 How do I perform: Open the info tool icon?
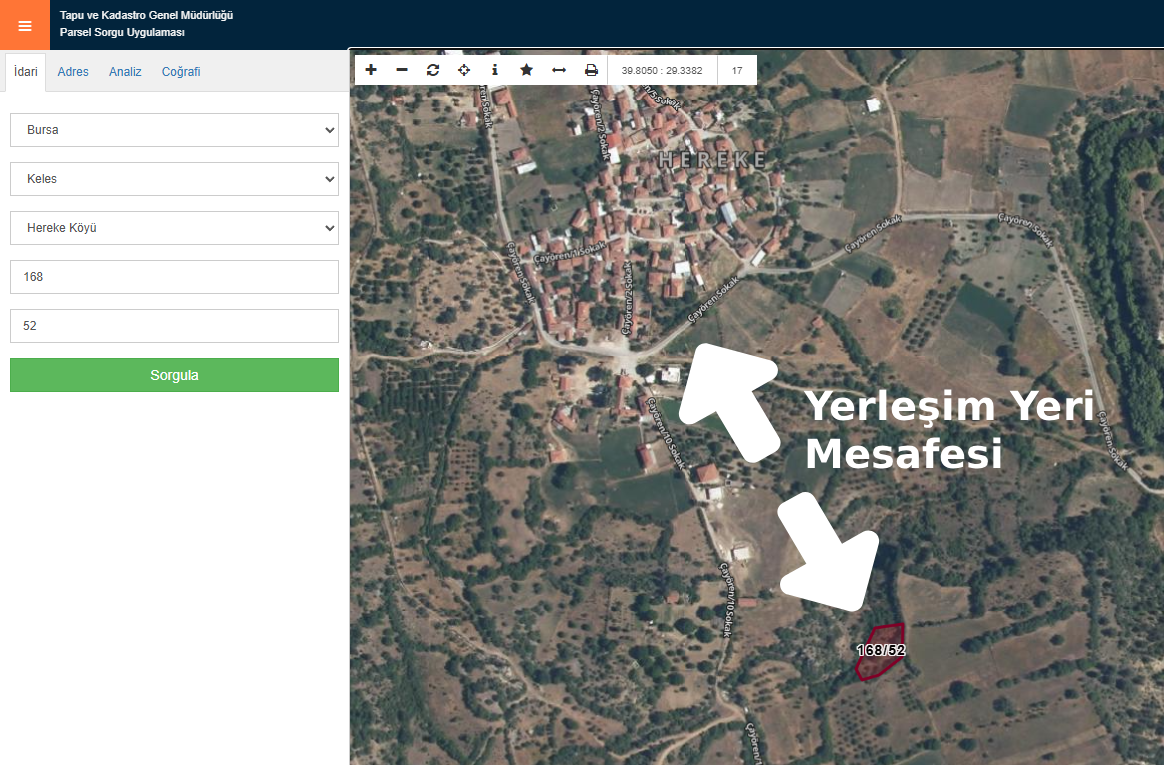click(495, 70)
